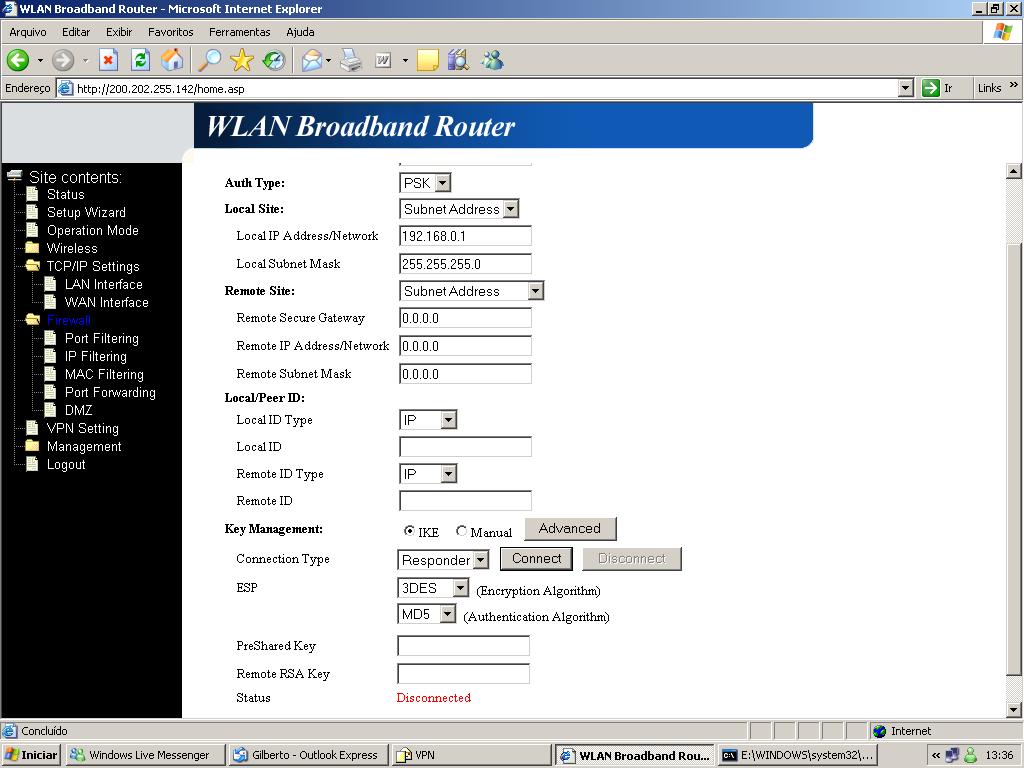Open the Editar menu

click(76, 32)
